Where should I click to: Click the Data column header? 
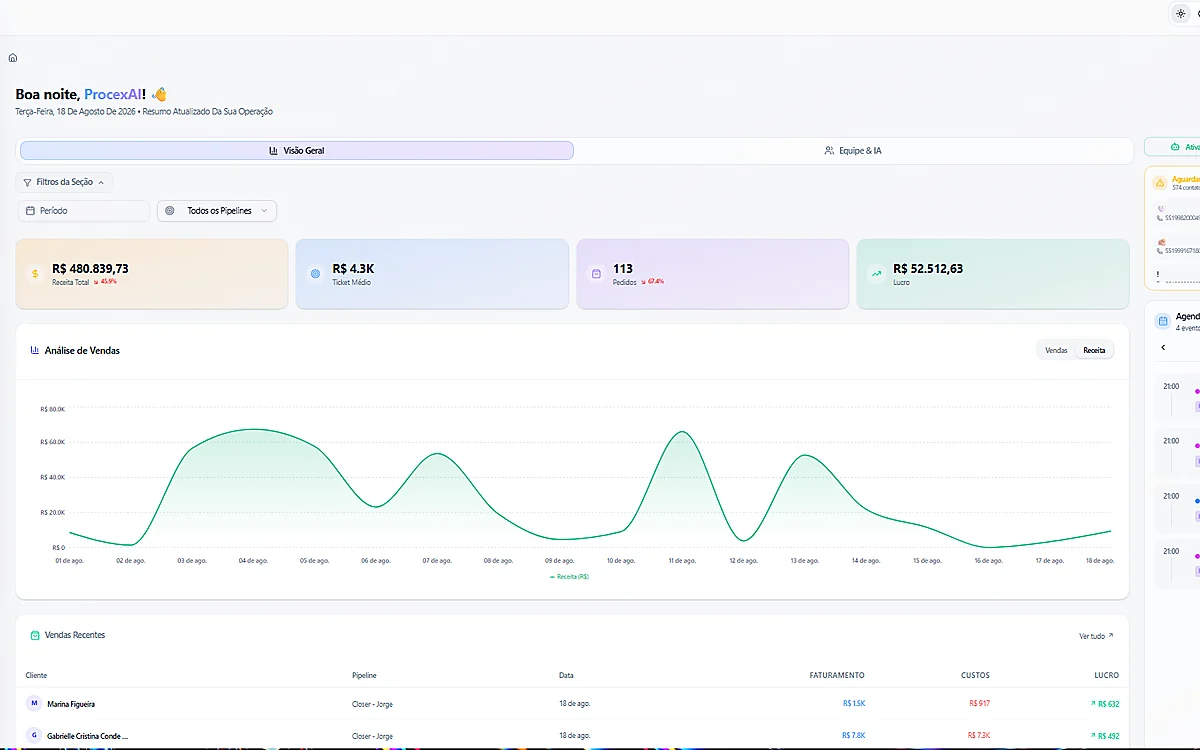click(x=566, y=676)
